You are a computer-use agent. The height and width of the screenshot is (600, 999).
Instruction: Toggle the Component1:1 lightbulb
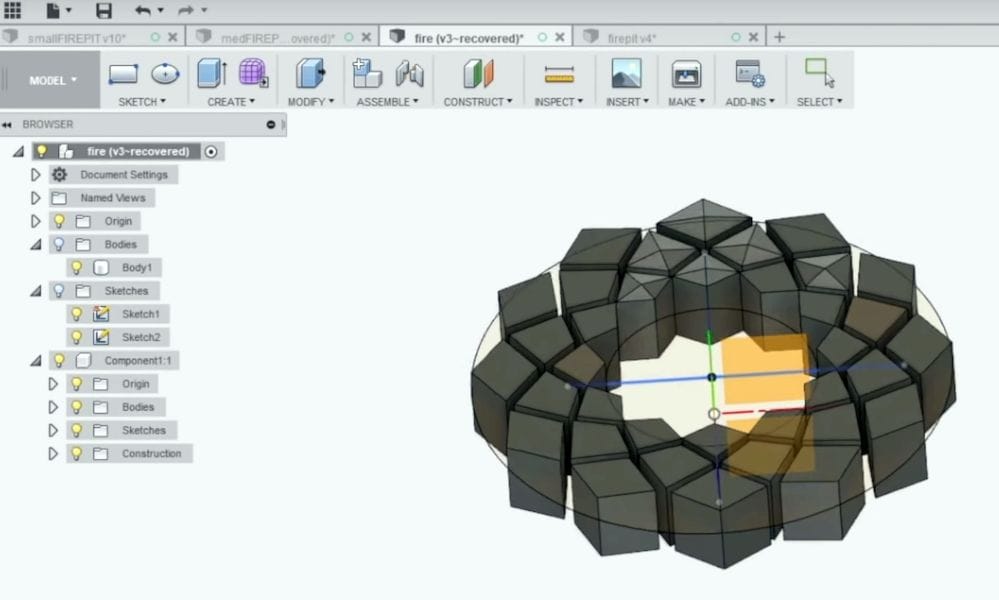click(59, 360)
